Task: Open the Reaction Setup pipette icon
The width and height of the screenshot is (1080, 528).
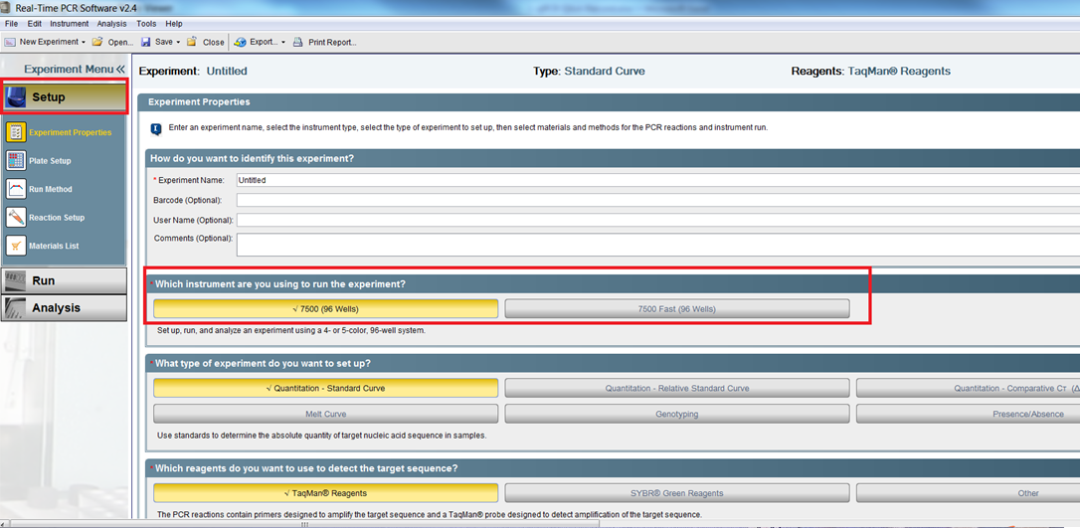Action: point(16,217)
